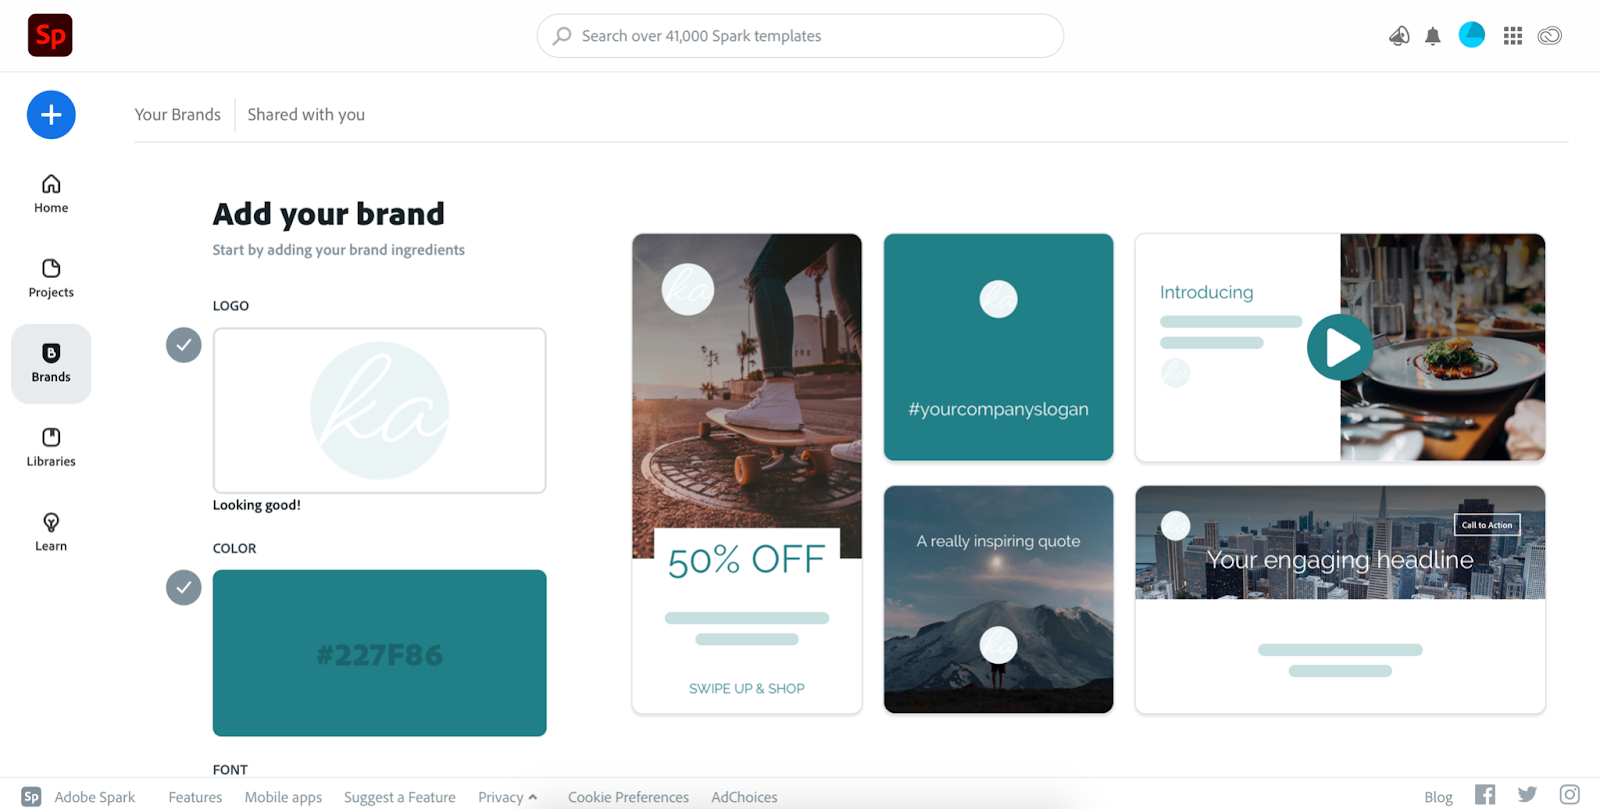Open Projects in the sidebar
The width and height of the screenshot is (1600, 809).
tap(51, 278)
